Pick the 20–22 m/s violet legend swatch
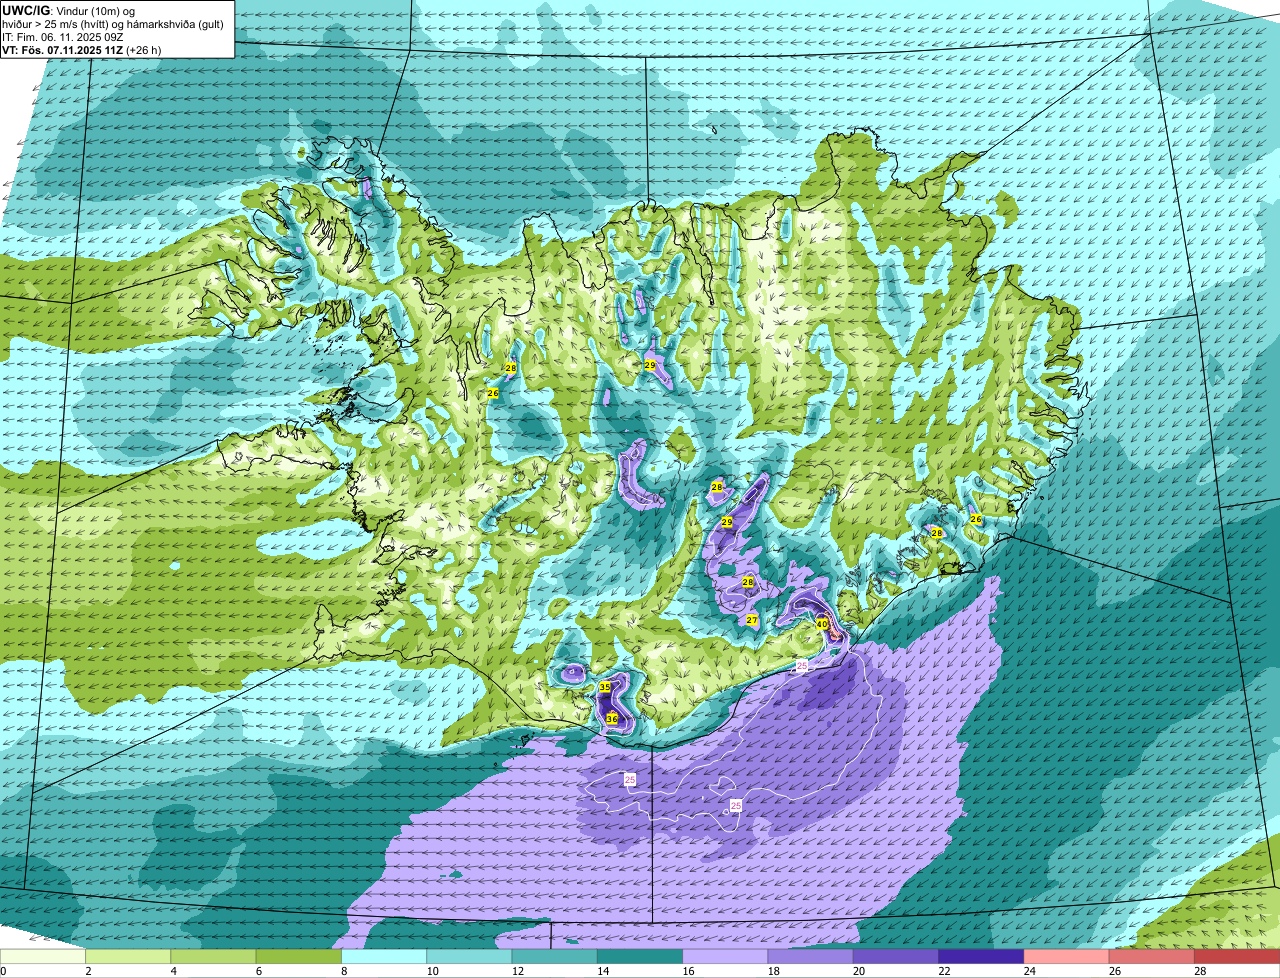Screen dimensions: 1280x978 896,957
